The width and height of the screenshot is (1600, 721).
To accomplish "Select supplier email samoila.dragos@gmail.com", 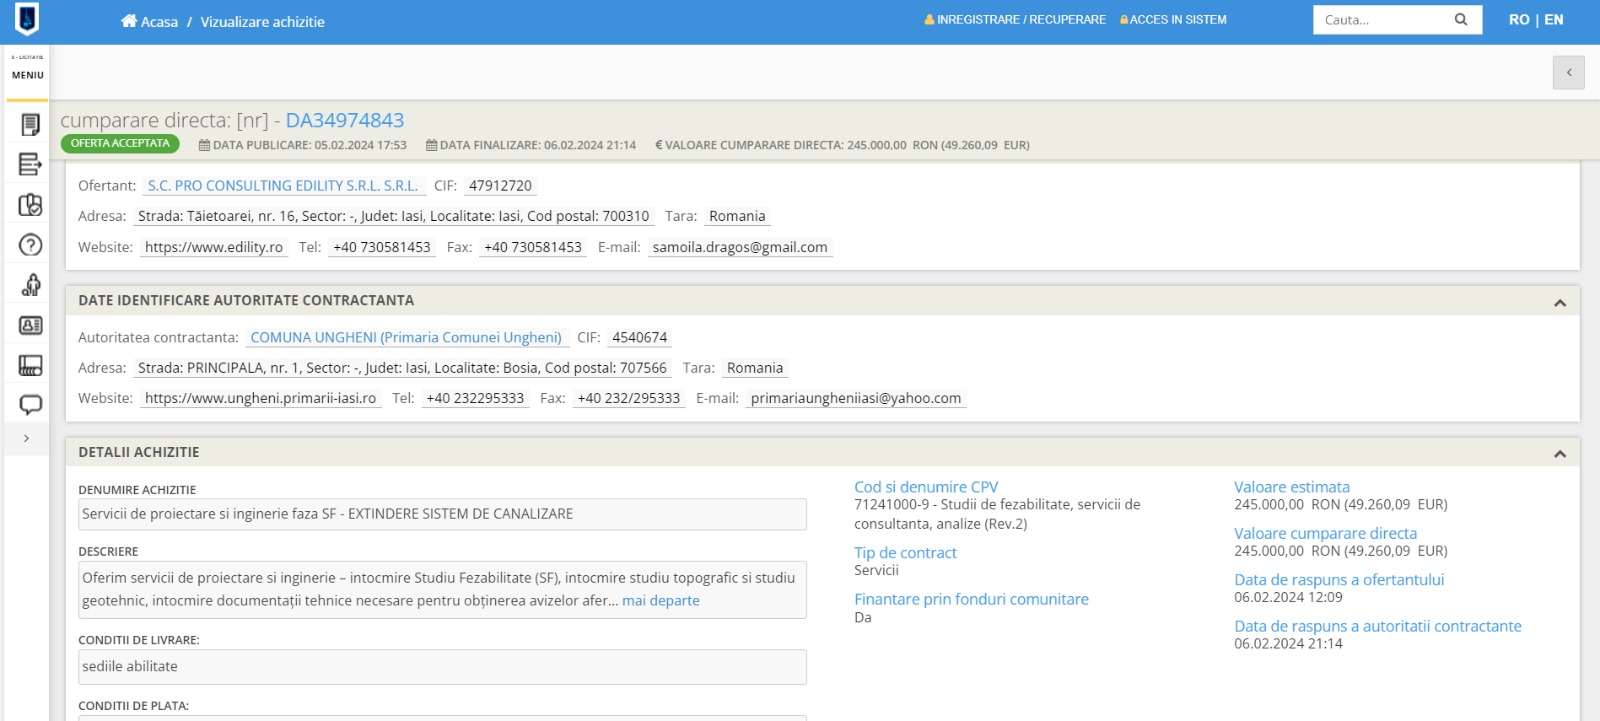I will click(740, 247).
